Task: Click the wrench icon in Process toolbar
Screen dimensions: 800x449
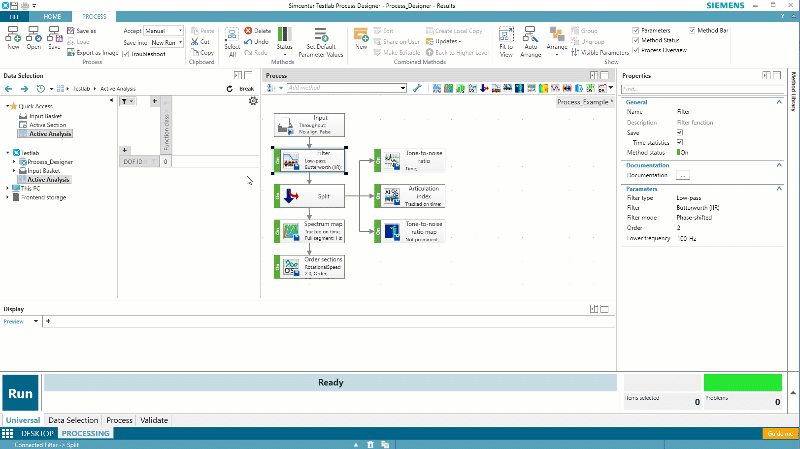Action: pyautogui.click(x=417, y=89)
